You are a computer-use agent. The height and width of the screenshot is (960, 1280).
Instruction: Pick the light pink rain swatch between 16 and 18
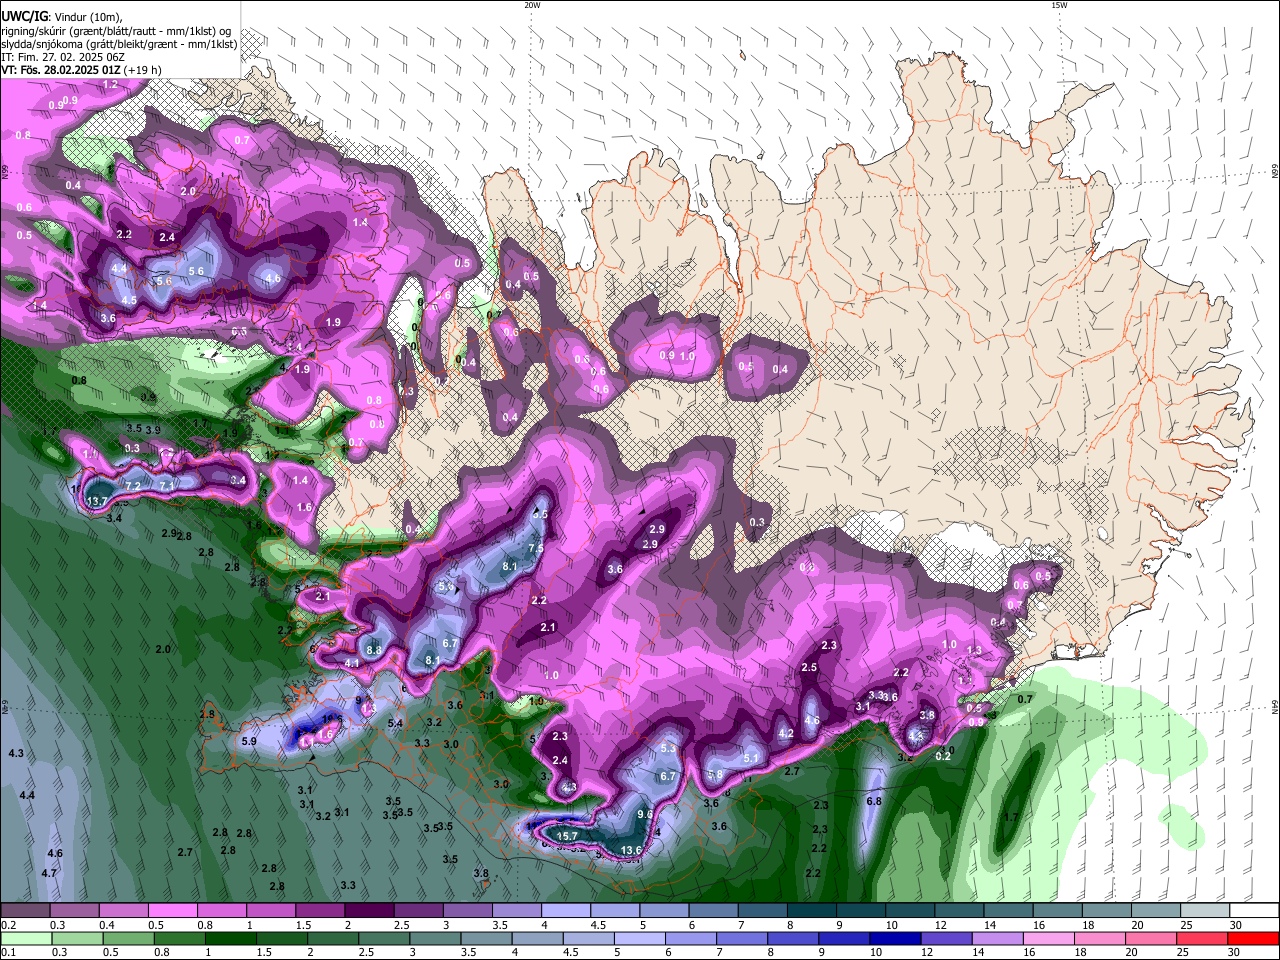(1048, 938)
